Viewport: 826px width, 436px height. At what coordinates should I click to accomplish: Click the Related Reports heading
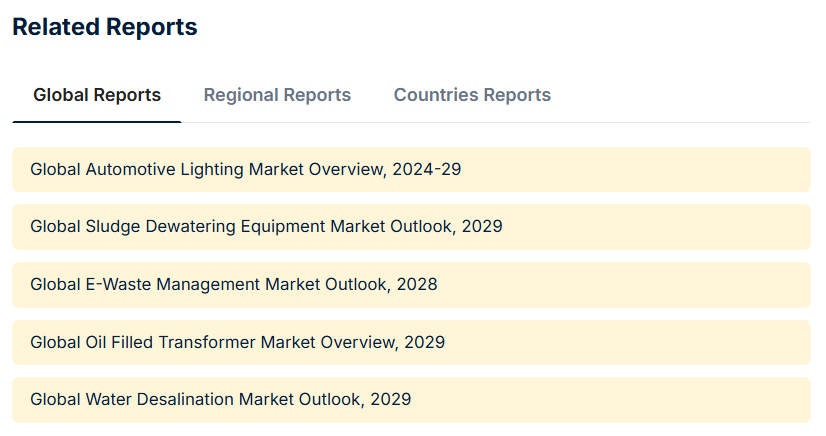pos(105,28)
